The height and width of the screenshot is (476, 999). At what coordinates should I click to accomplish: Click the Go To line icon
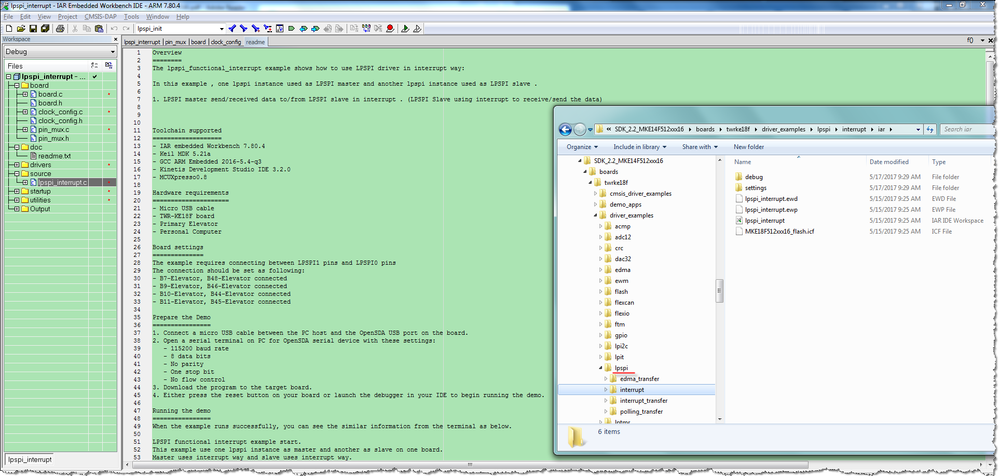[x=279, y=29]
